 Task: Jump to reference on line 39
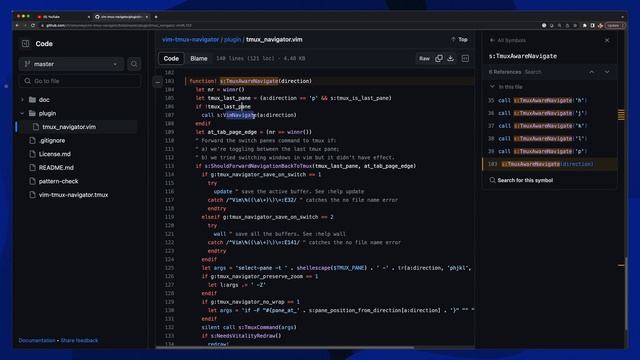click(x=549, y=151)
